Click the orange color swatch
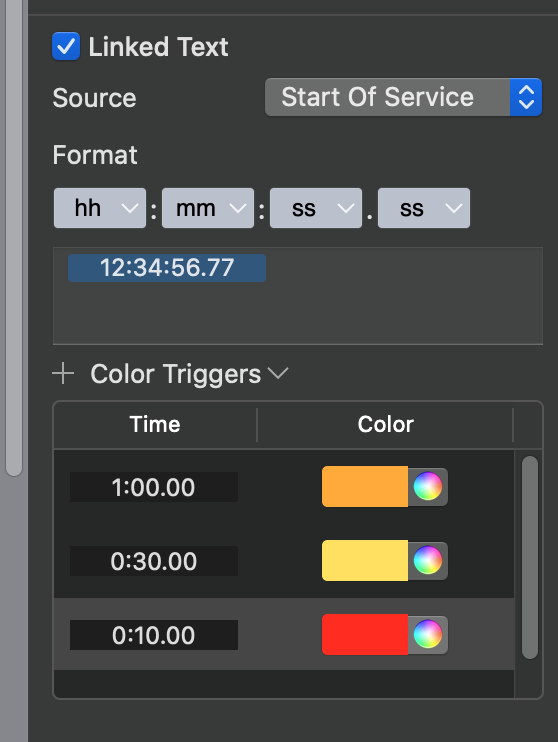 pyautogui.click(x=365, y=486)
